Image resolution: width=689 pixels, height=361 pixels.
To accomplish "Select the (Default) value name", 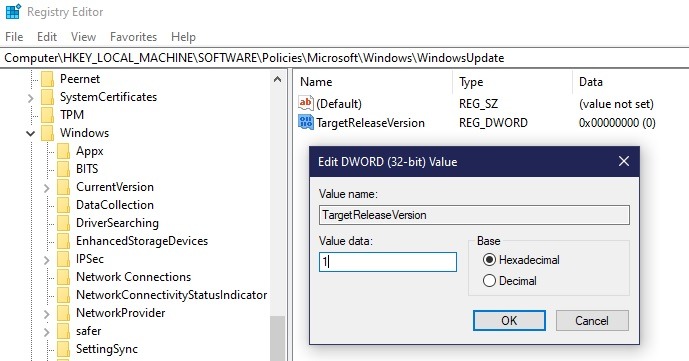I will point(339,104).
